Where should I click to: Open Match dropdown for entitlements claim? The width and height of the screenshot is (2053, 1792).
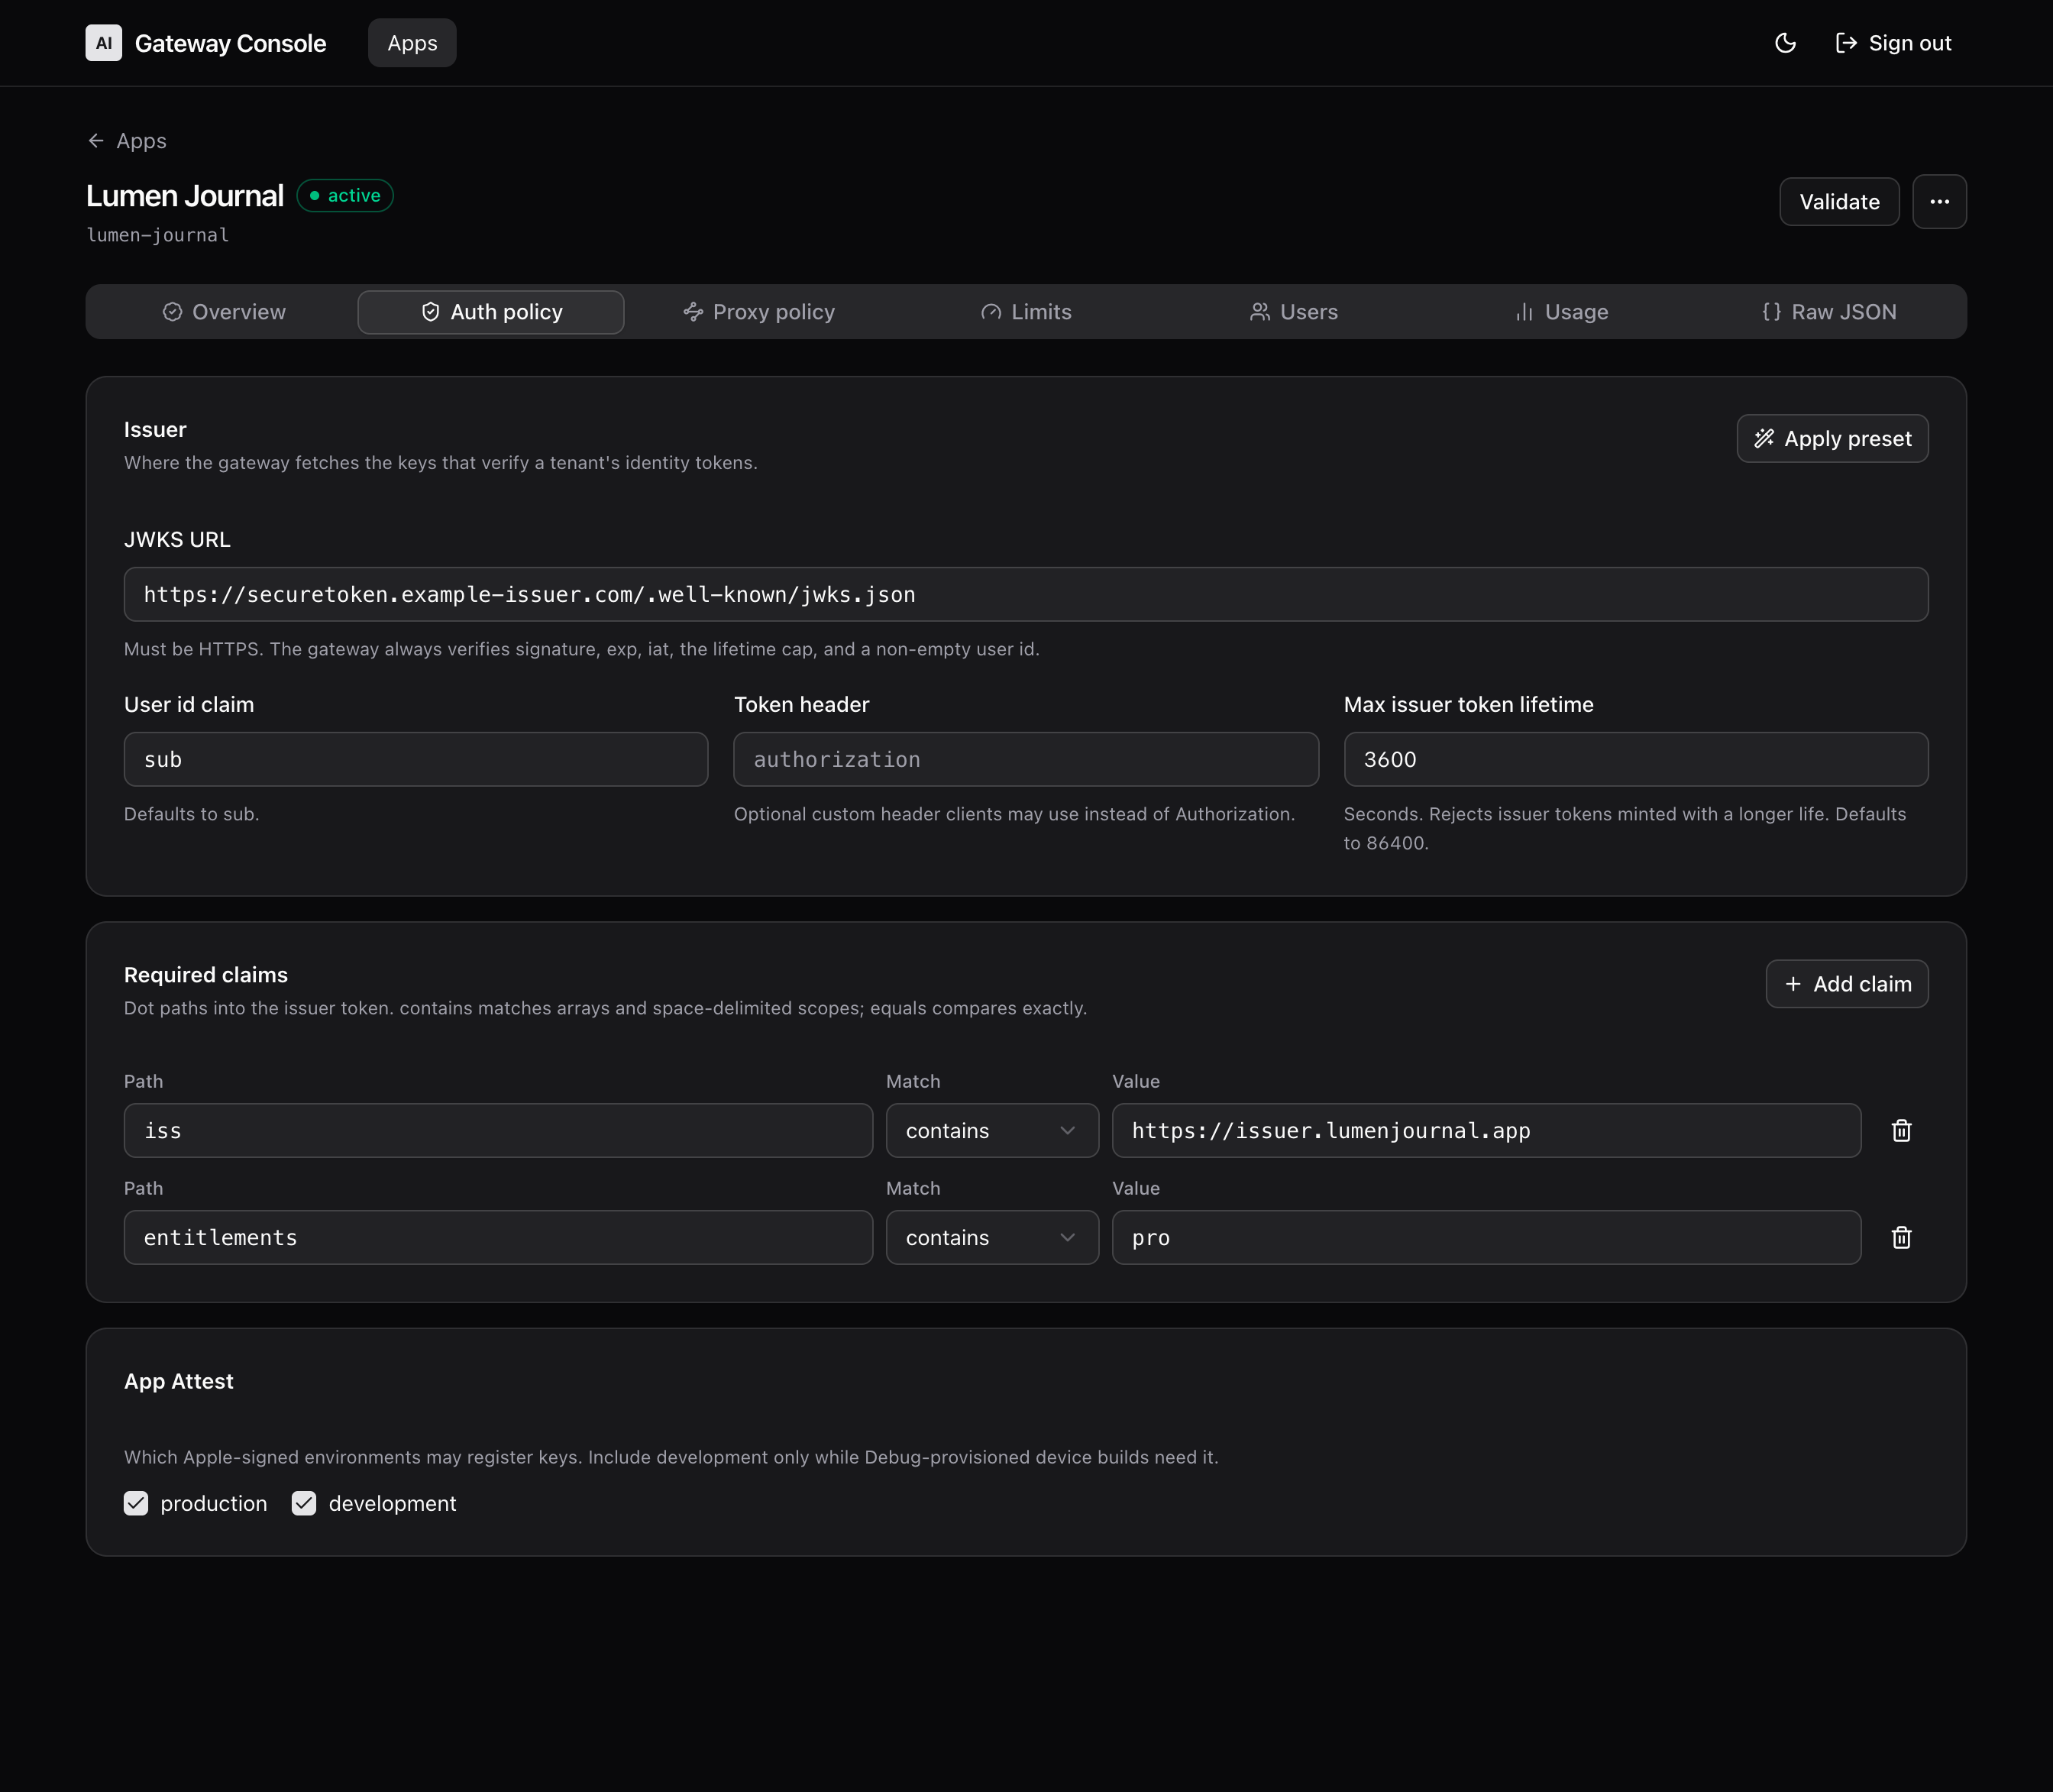(992, 1237)
